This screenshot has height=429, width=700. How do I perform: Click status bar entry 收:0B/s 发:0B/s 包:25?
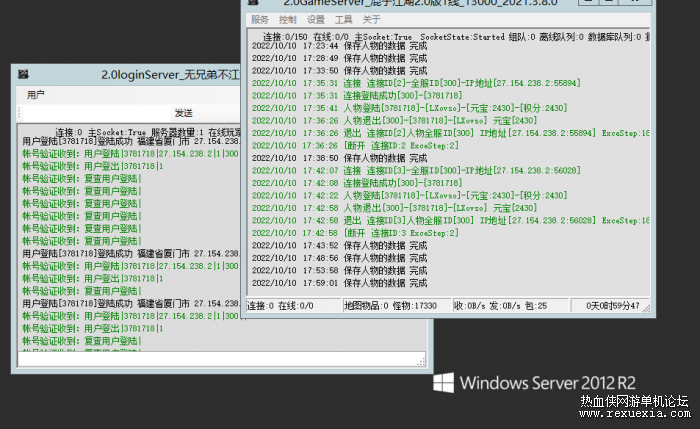point(500,306)
